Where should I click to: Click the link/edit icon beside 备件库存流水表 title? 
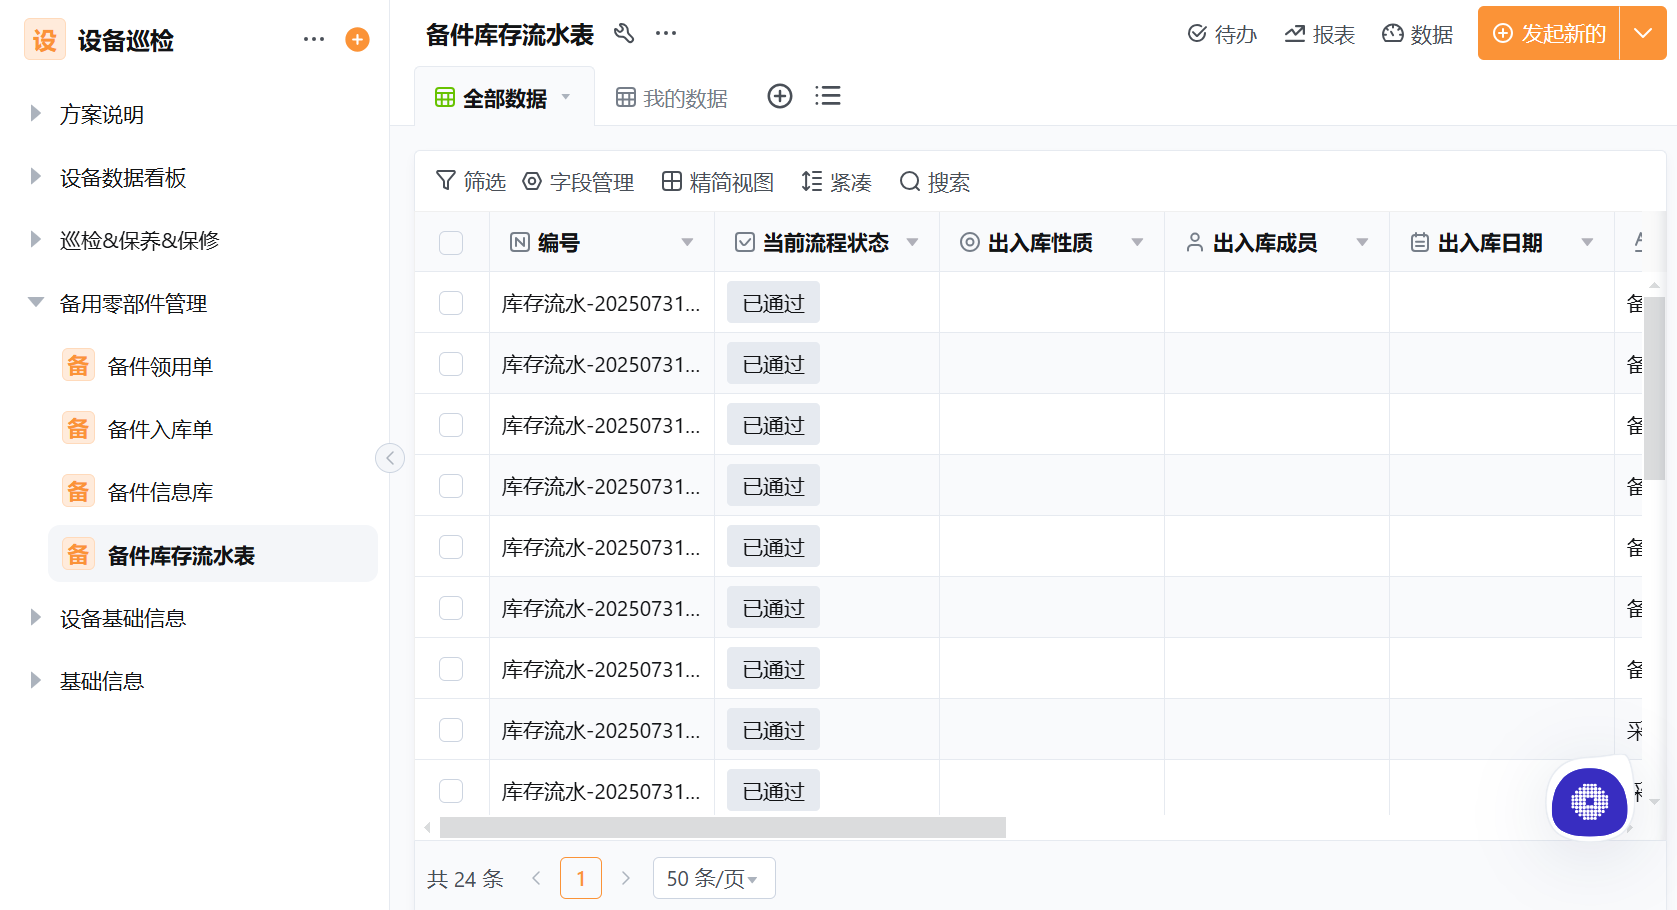click(625, 33)
